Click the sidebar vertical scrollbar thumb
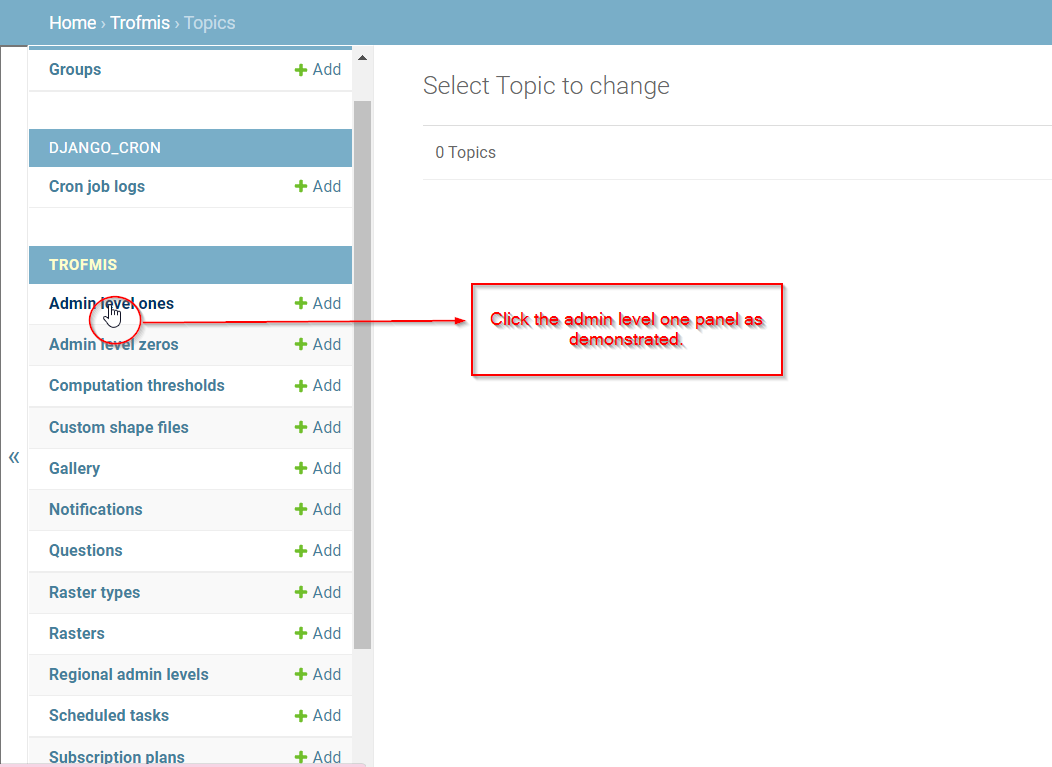The image size is (1052, 767). (x=362, y=374)
